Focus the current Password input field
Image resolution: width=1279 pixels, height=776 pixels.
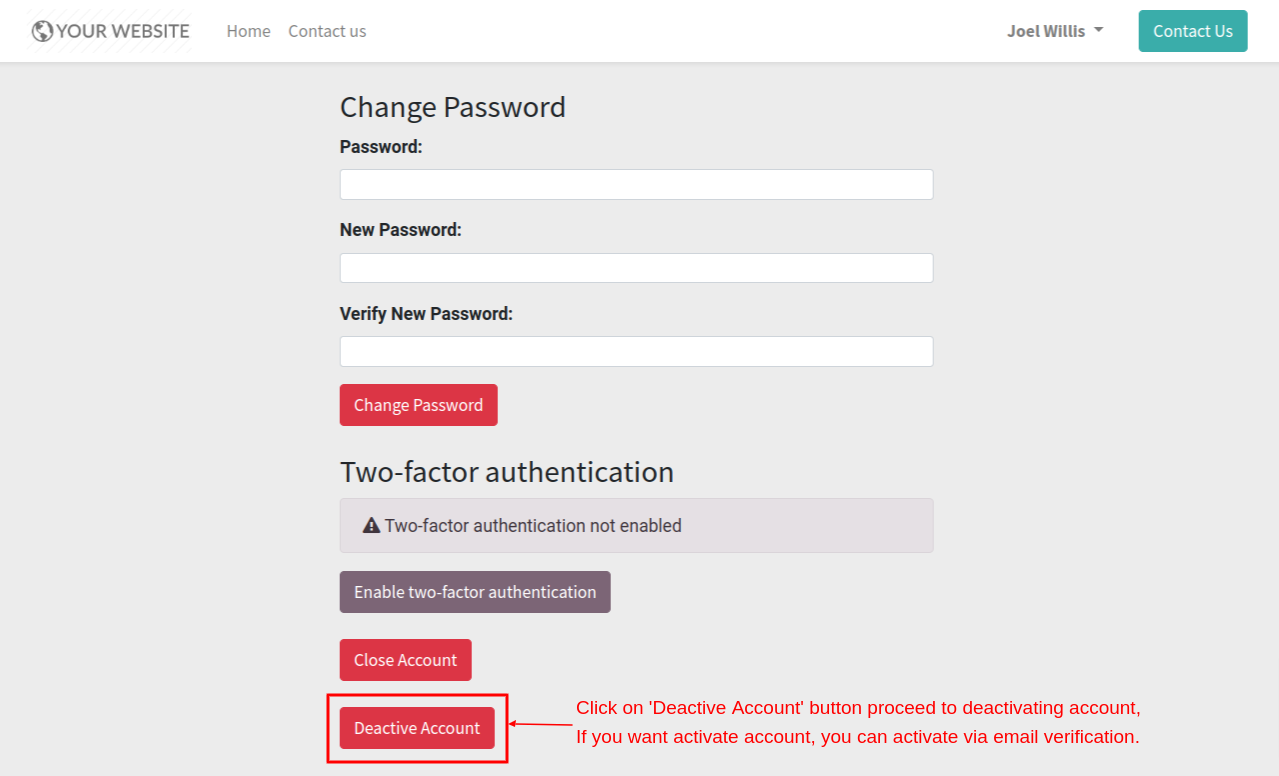coord(636,184)
